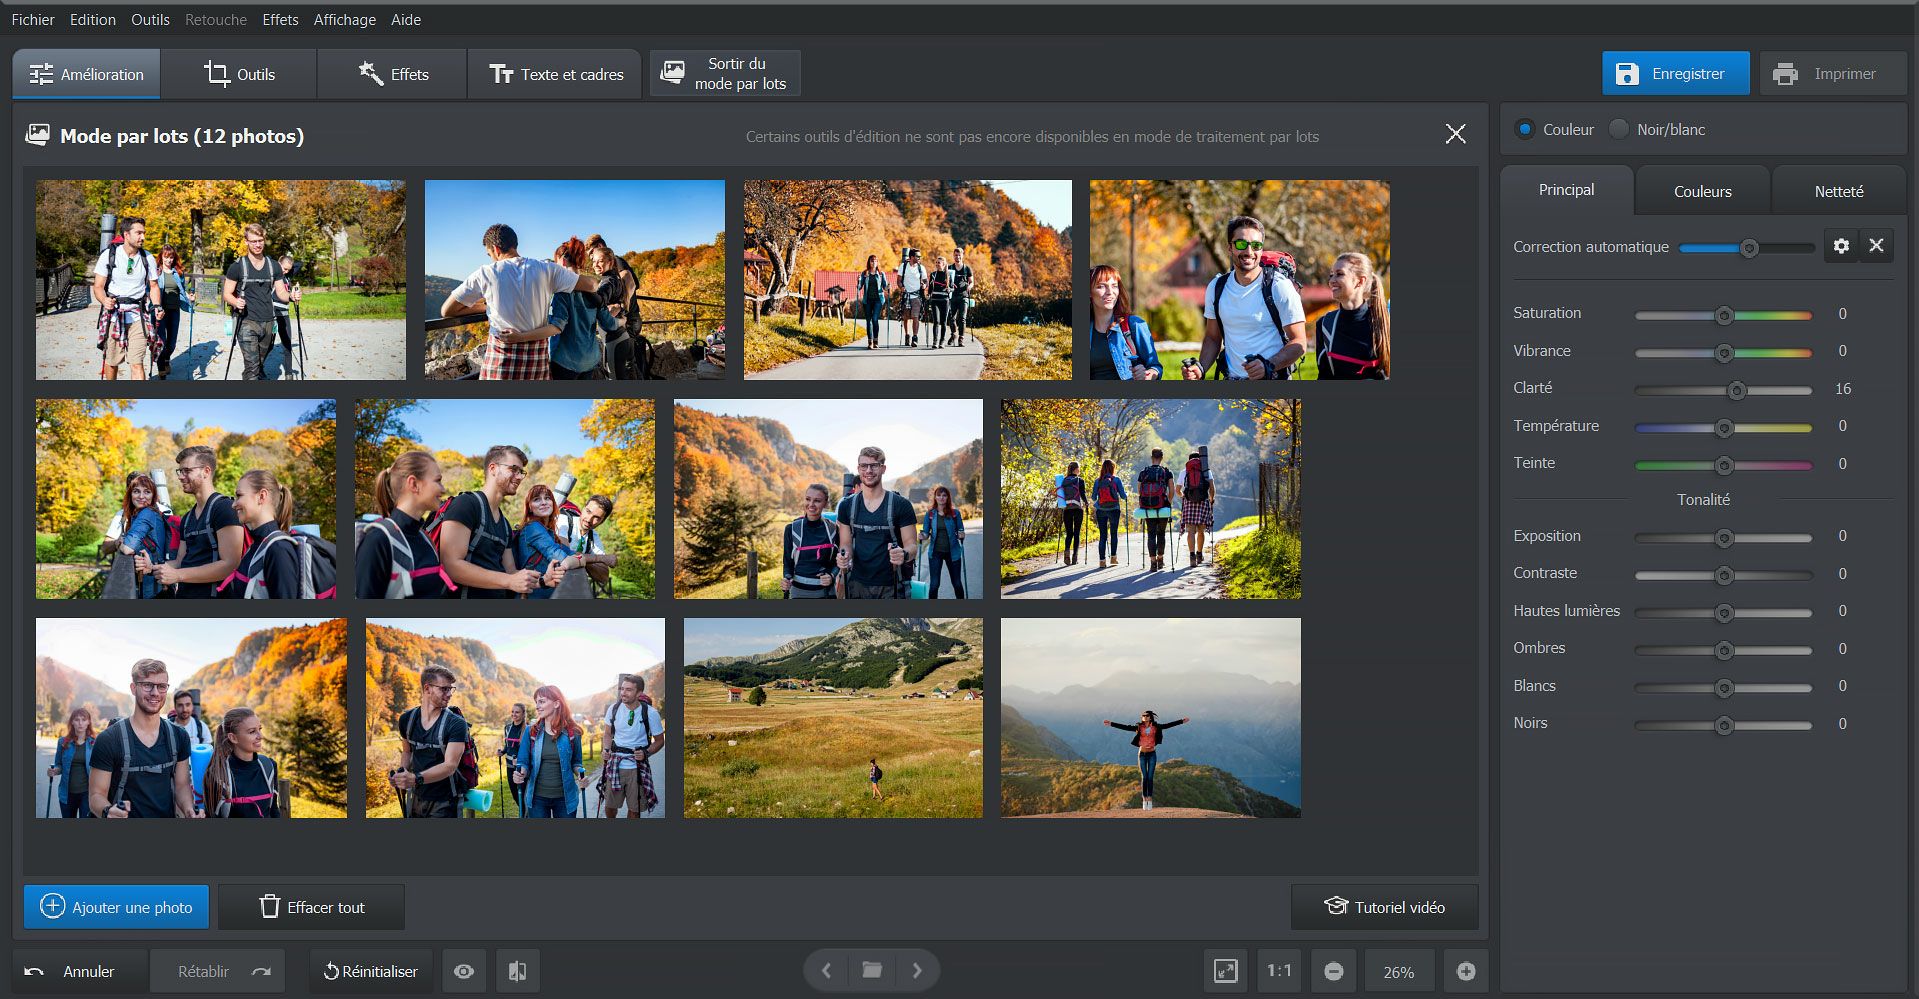Toggle the eye preview original button
This screenshot has height=999, width=1919.
(x=464, y=971)
